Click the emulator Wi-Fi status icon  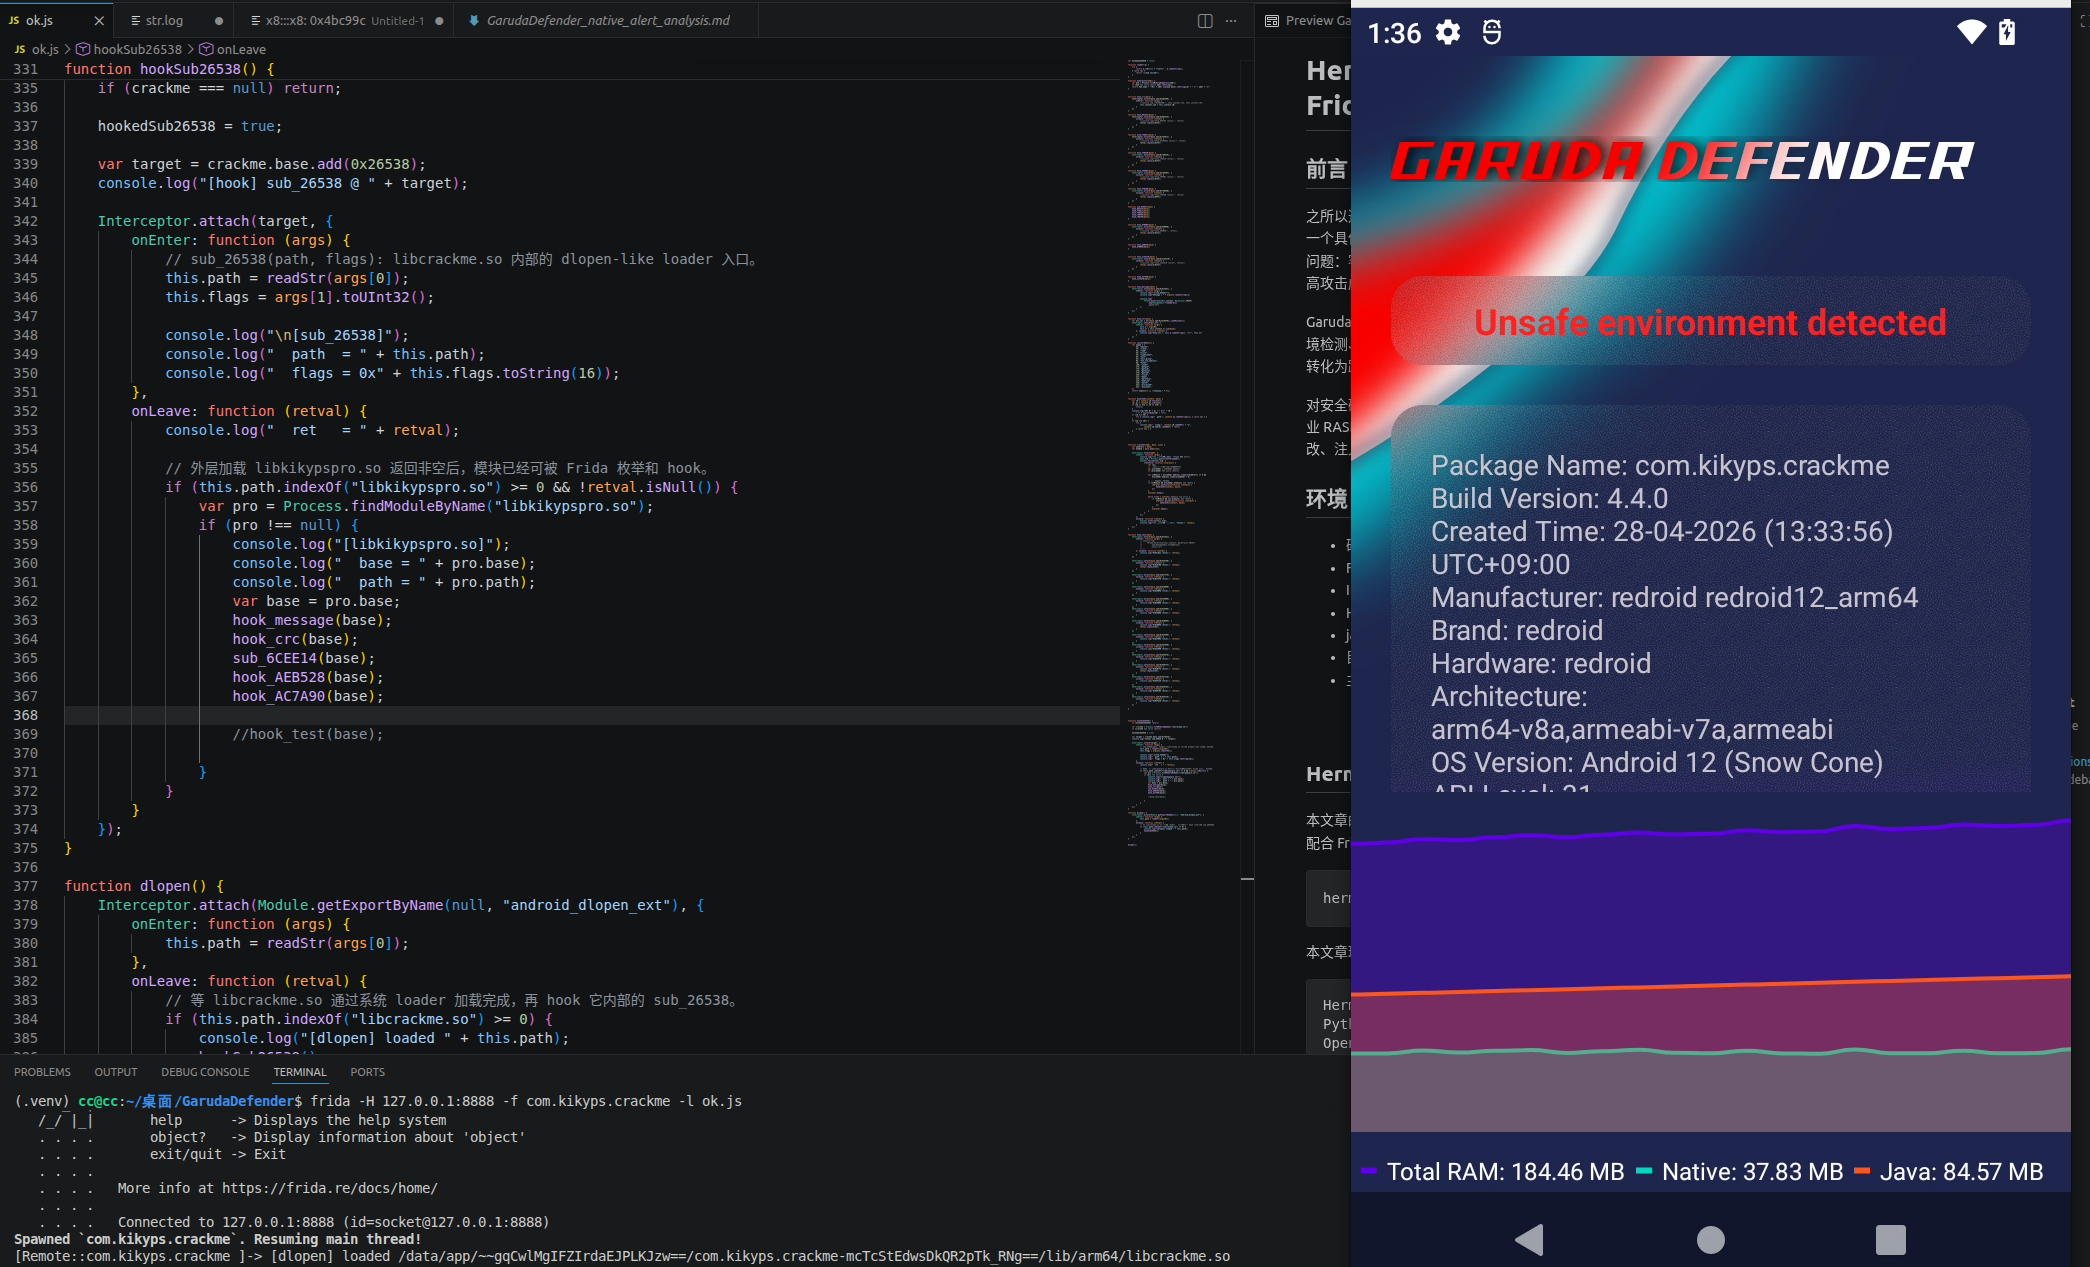(1971, 32)
